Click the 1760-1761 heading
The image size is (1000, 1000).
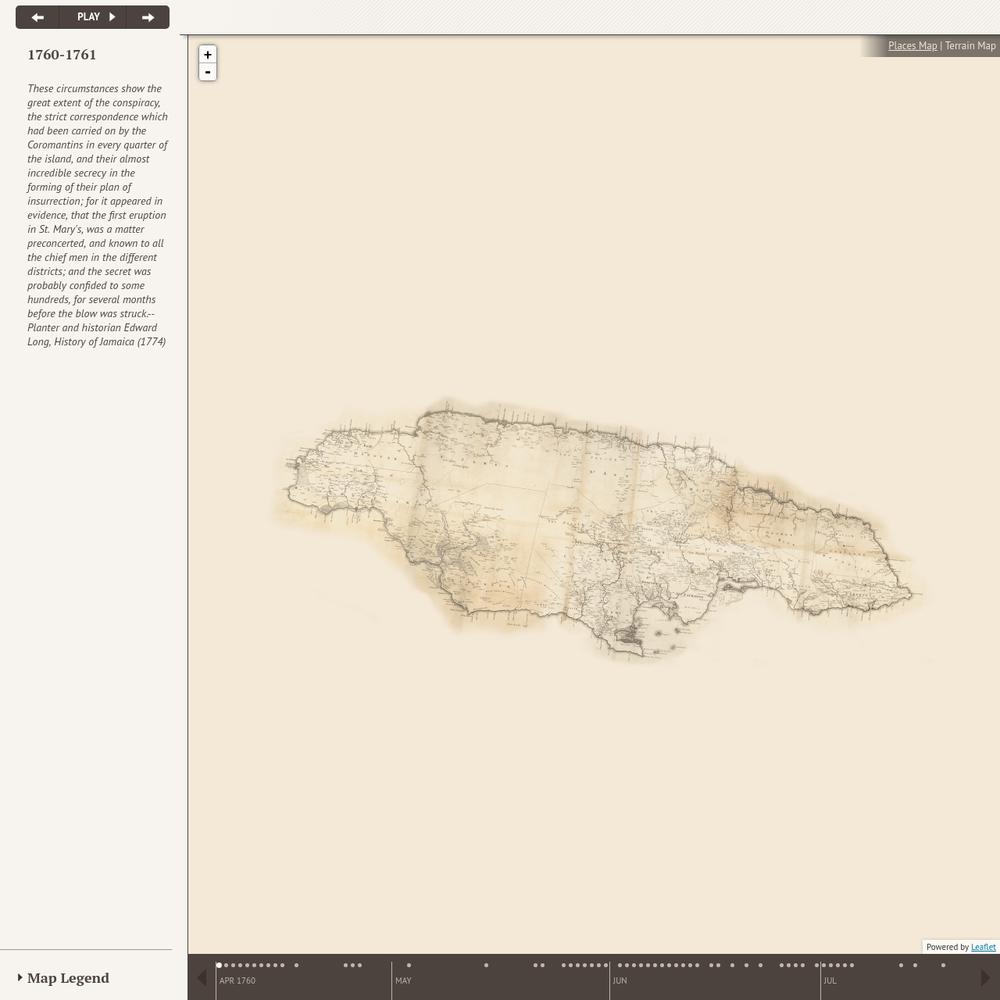[x=62, y=55]
